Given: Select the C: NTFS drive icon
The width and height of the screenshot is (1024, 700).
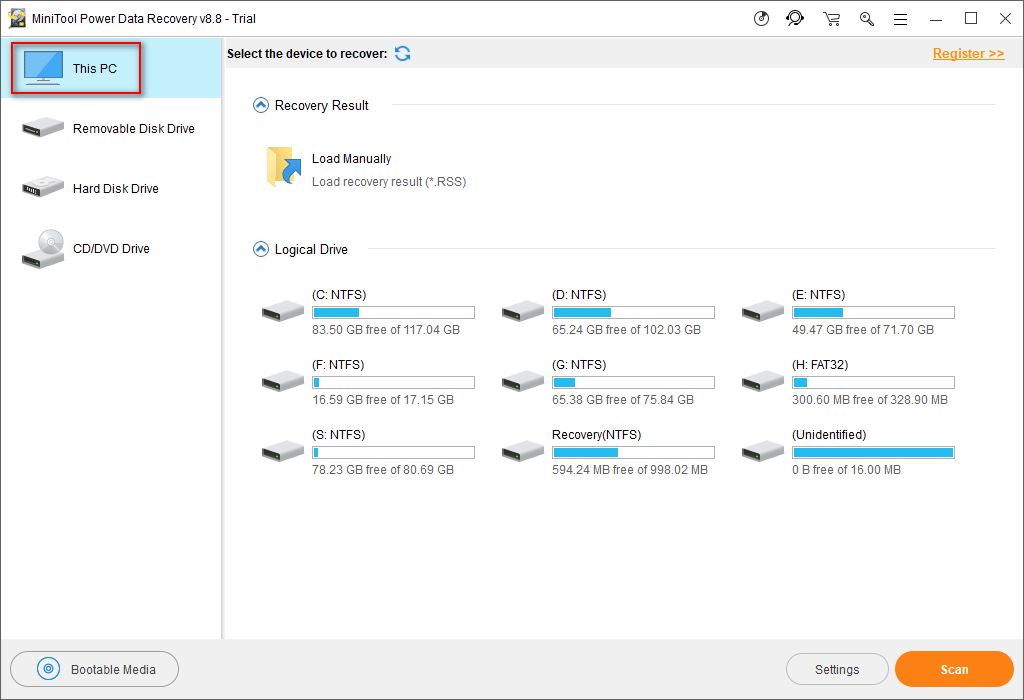Looking at the screenshot, I should [x=283, y=311].
